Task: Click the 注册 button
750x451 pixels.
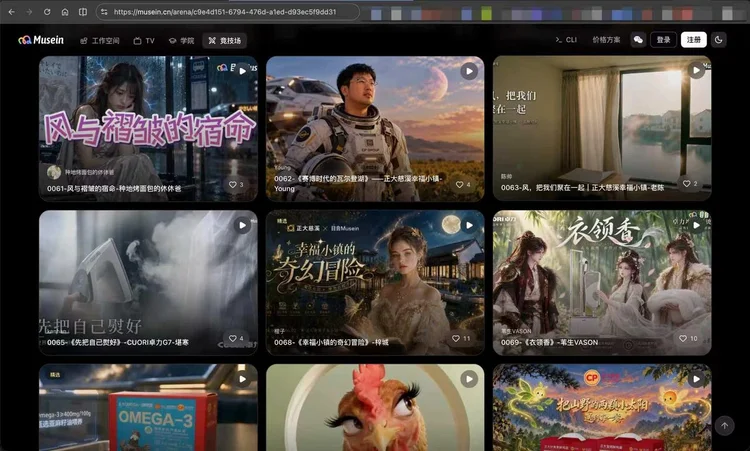Action: 694,40
